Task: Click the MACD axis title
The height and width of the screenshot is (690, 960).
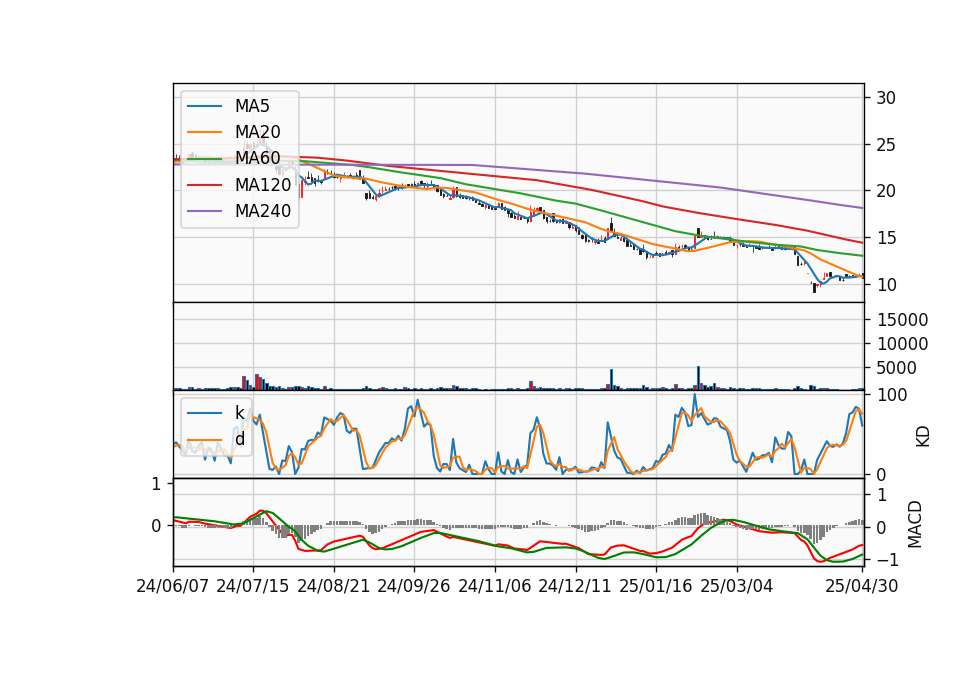Action: point(915,525)
